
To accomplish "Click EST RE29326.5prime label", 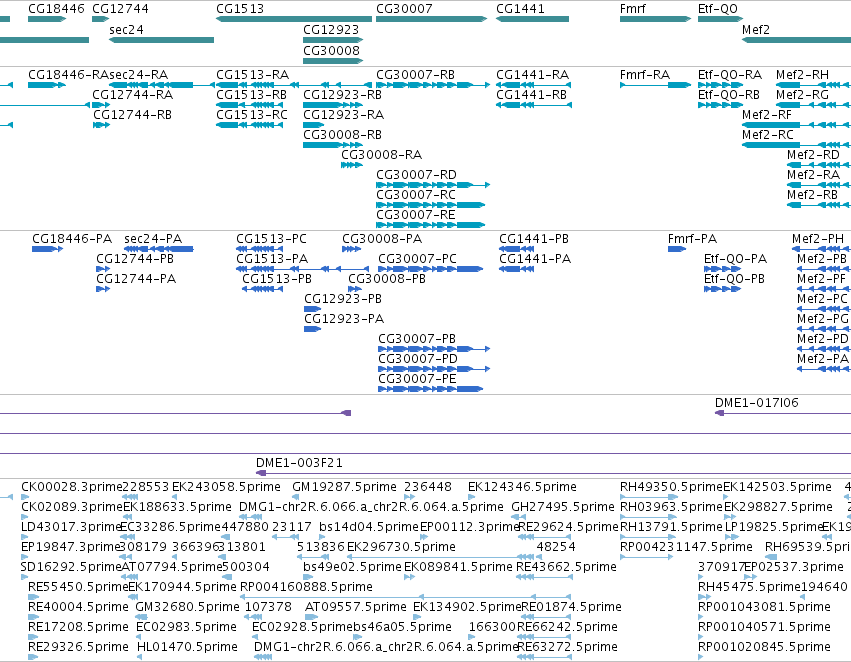I will 78,647.
